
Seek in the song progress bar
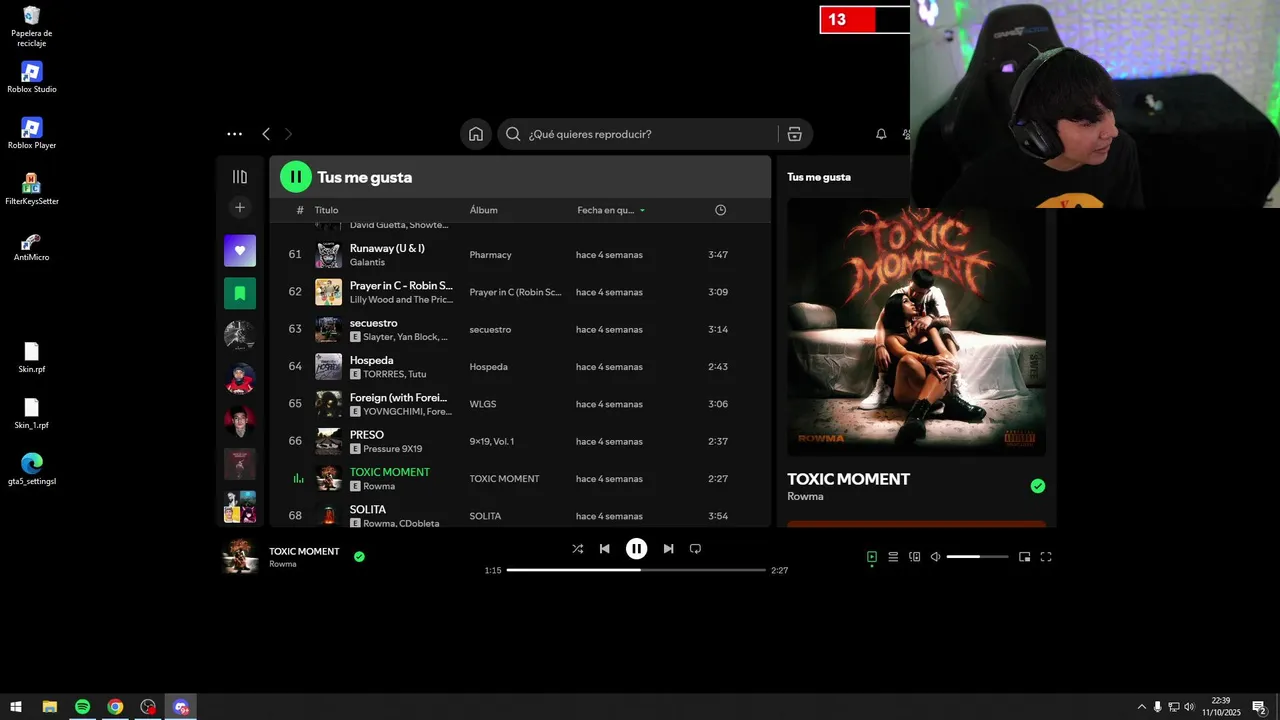pos(636,570)
